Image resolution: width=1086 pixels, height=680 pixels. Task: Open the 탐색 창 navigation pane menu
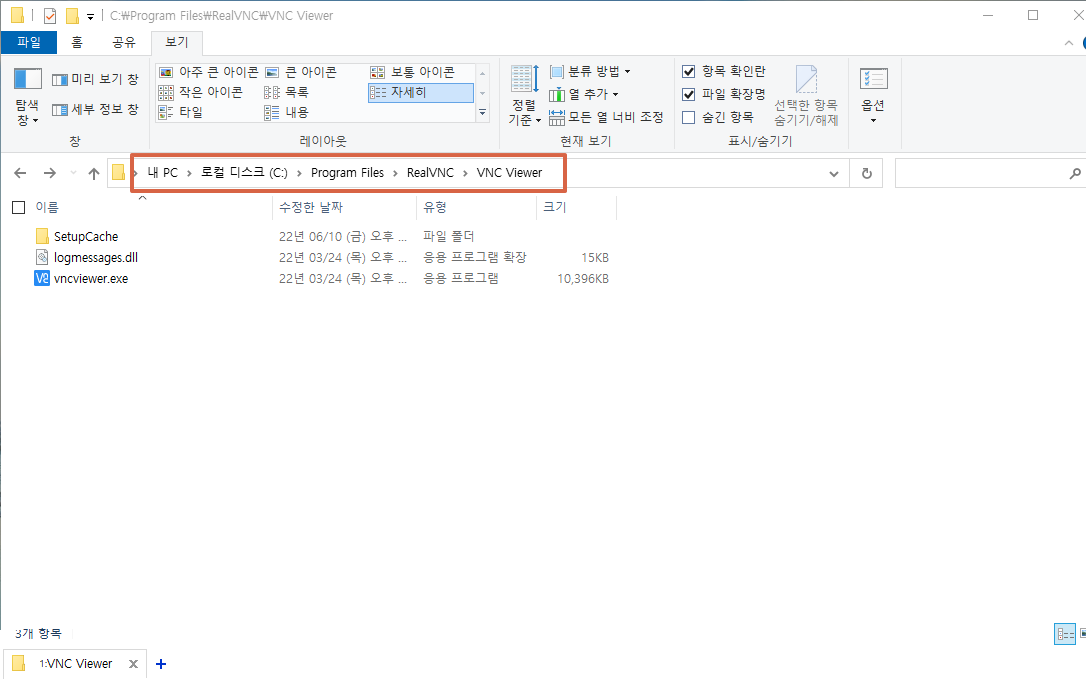point(28,97)
